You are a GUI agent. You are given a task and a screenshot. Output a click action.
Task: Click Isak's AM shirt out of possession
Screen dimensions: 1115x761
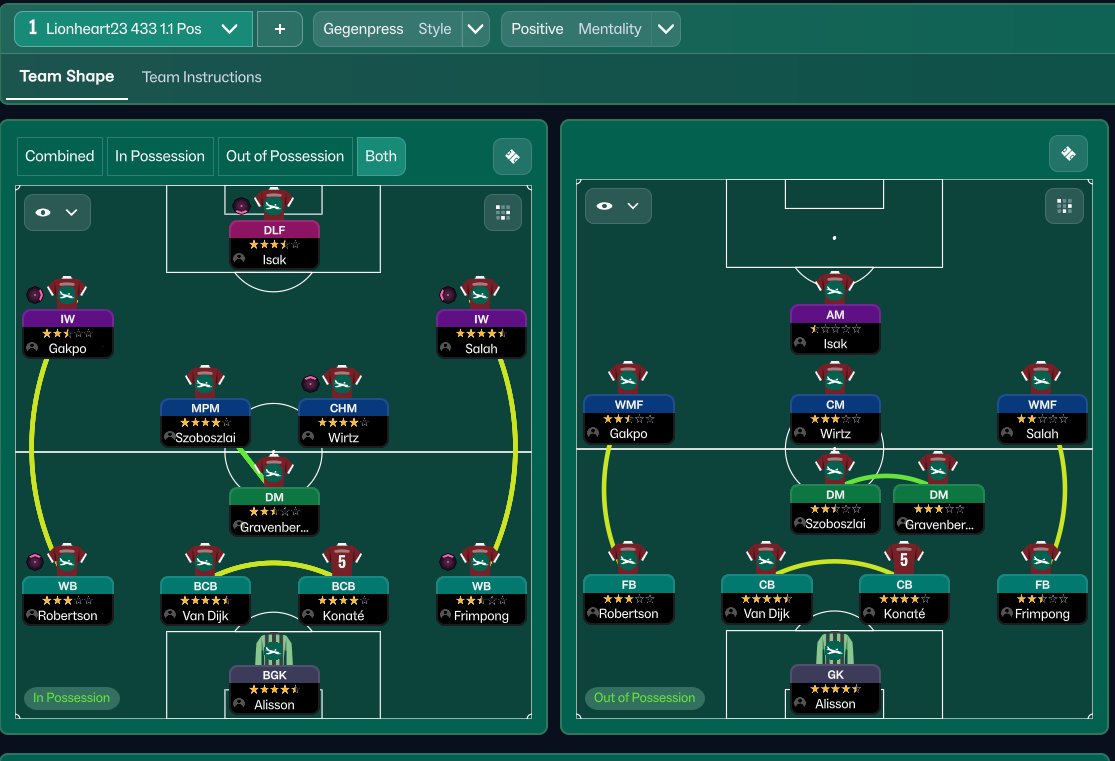[x=835, y=288]
